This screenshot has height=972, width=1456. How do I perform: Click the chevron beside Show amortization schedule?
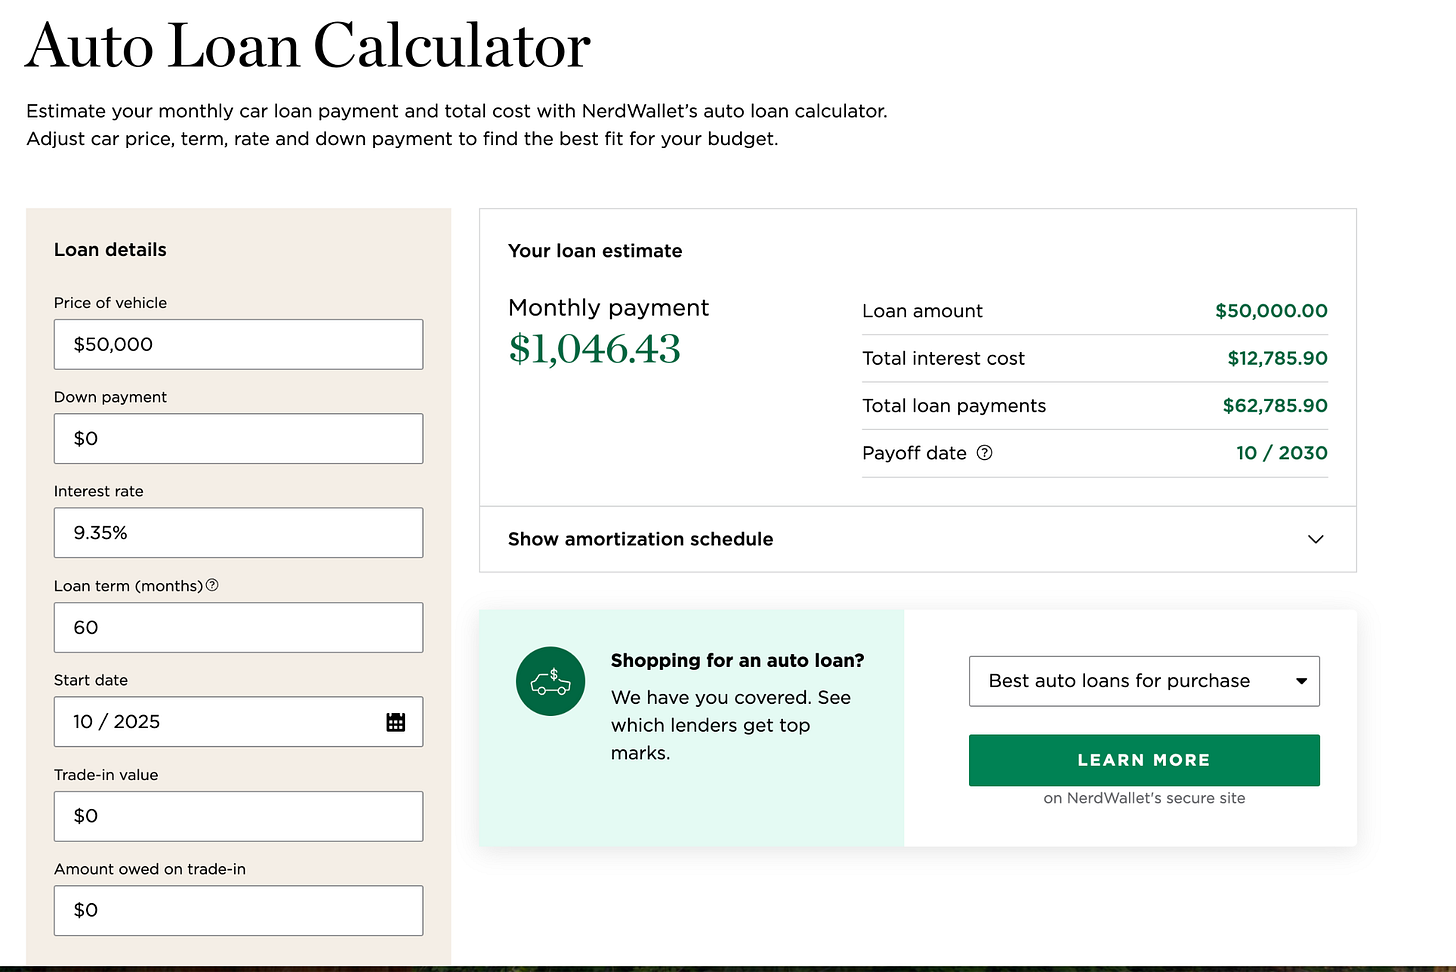coord(1315,539)
